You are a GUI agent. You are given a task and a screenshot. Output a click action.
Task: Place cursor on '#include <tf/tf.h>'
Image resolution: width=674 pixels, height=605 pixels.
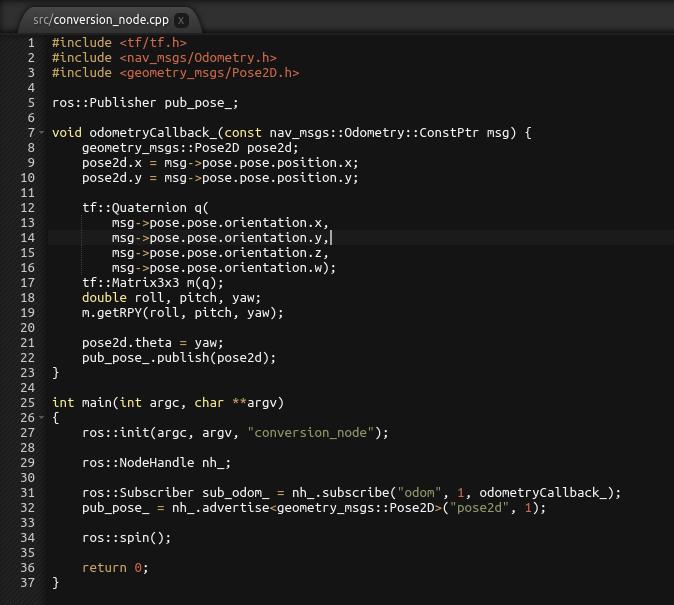(119, 43)
